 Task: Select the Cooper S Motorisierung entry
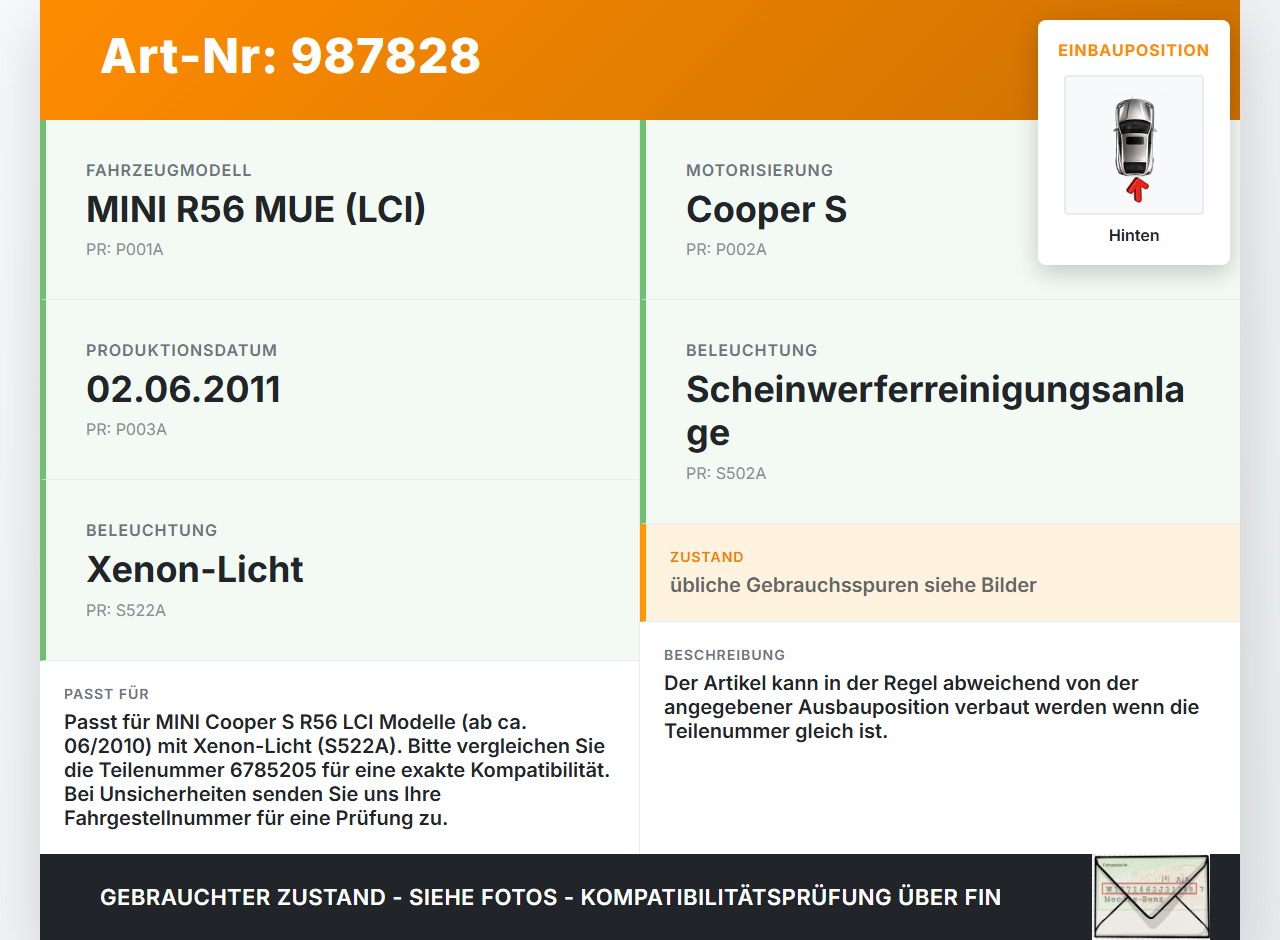(766, 211)
